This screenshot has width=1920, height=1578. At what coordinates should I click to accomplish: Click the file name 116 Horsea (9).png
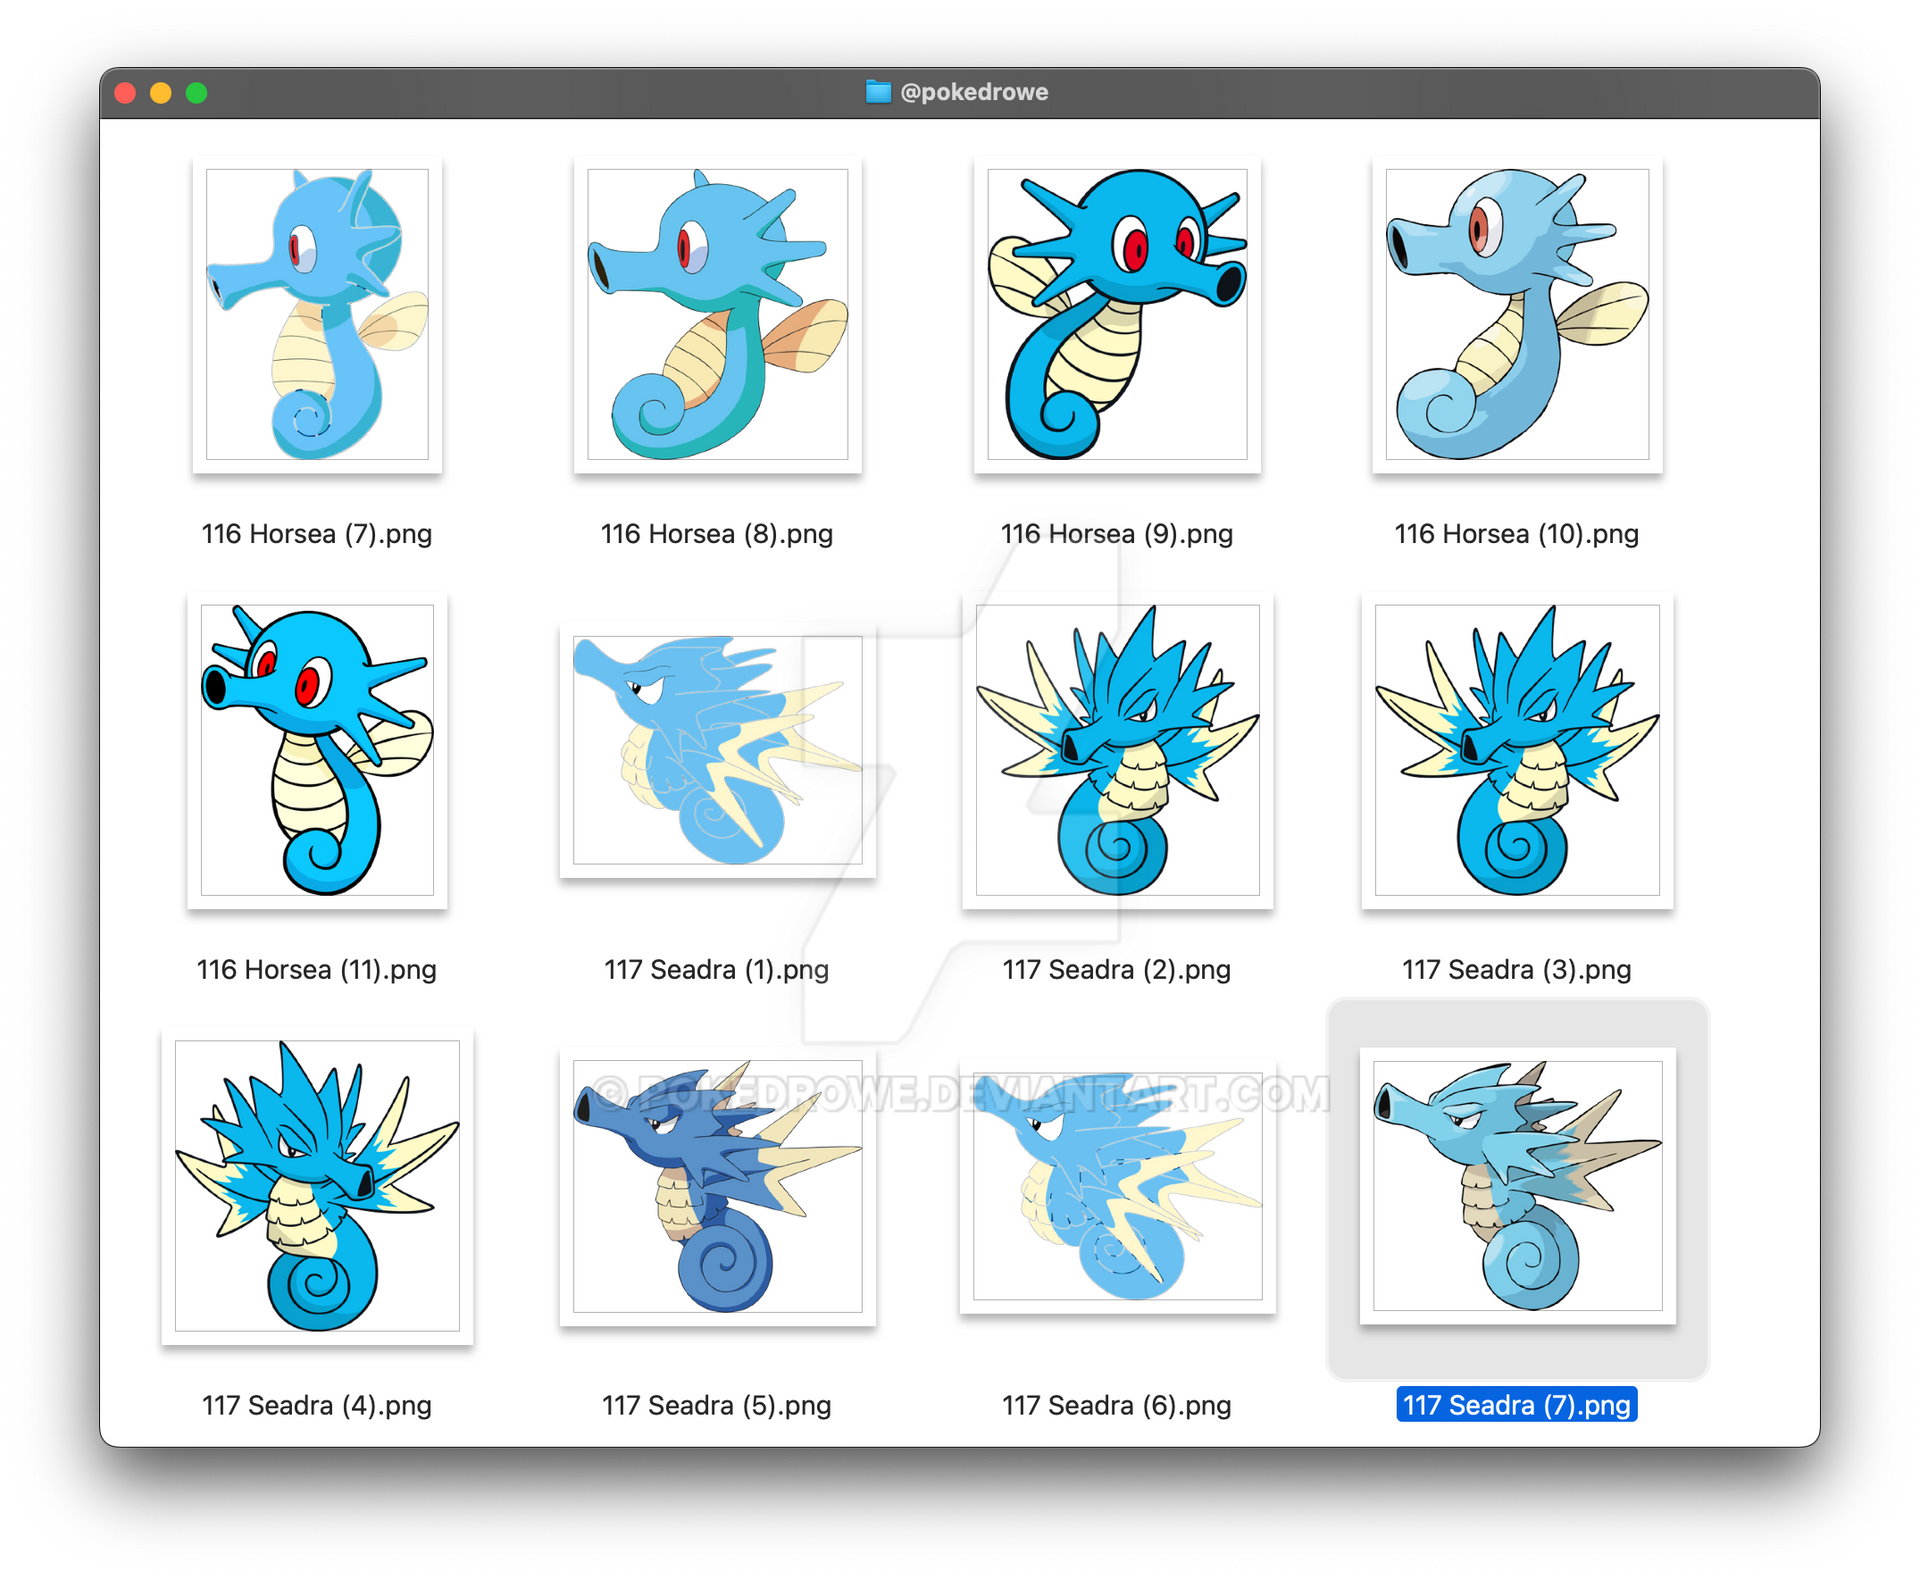point(1117,534)
